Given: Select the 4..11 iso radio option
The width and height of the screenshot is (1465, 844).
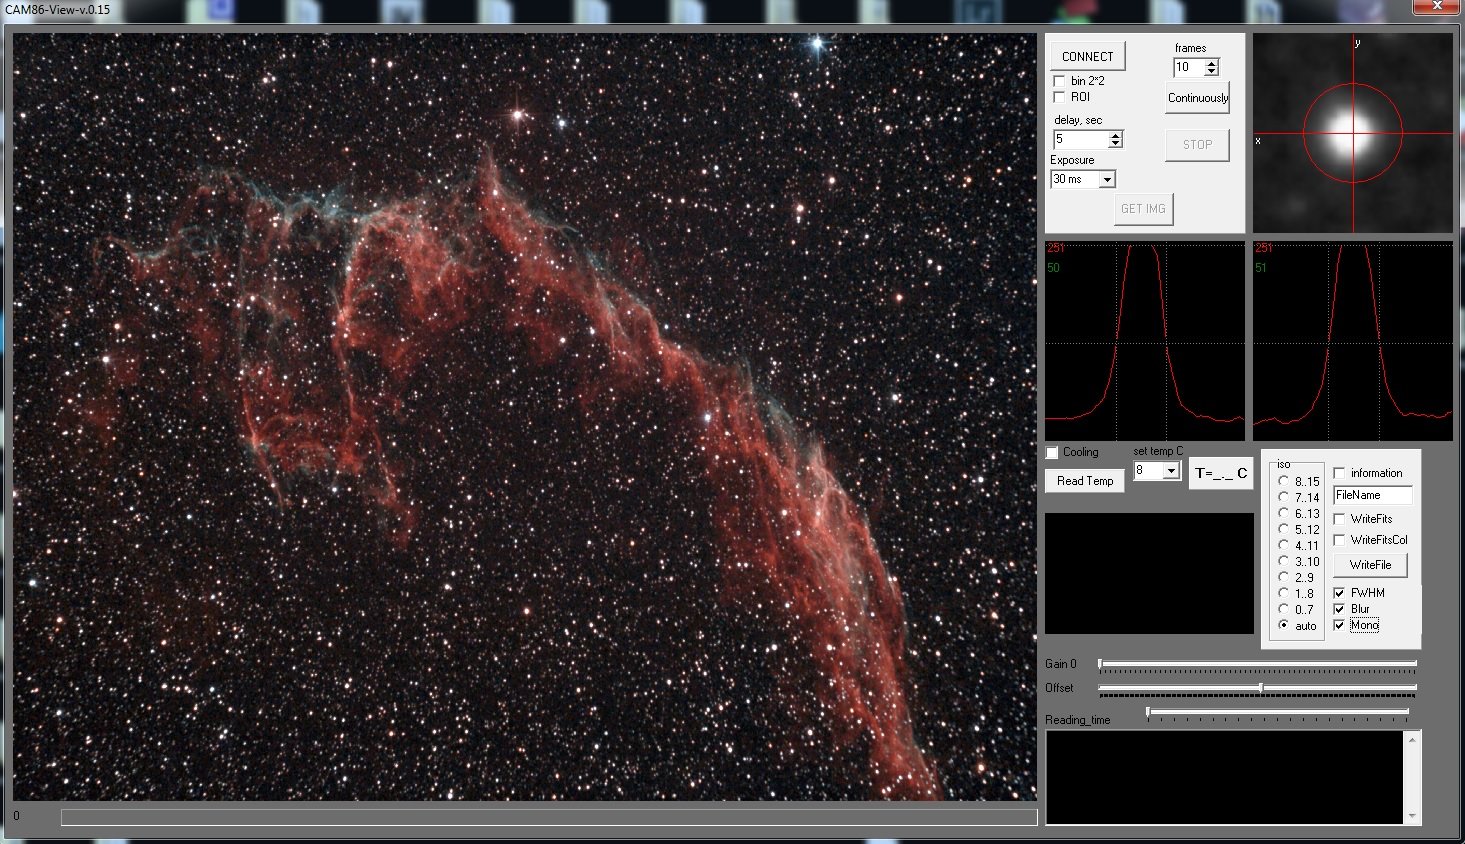Looking at the screenshot, I should click(1283, 545).
